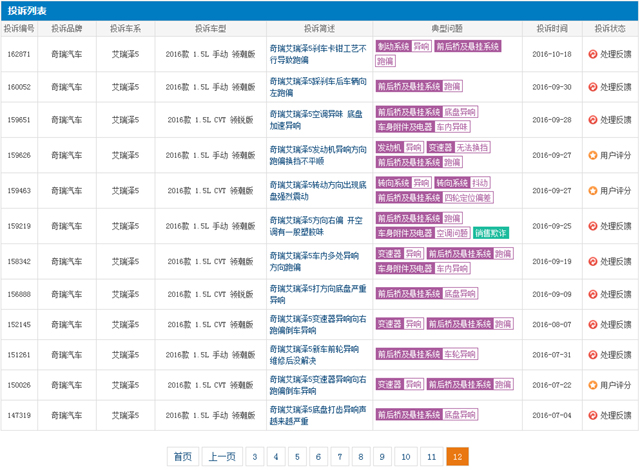Click 投诉列表 panel title
Image resolution: width=640 pixels, height=470 pixels.
[27, 11]
